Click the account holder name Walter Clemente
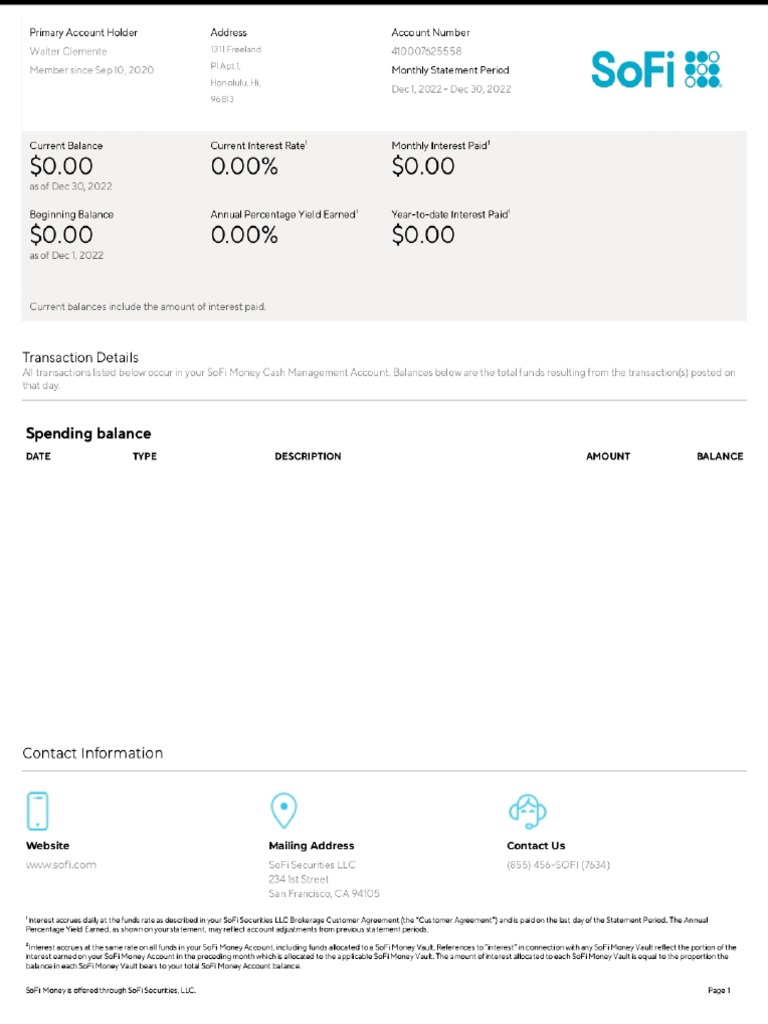The width and height of the screenshot is (768, 1024). point(68,51)
